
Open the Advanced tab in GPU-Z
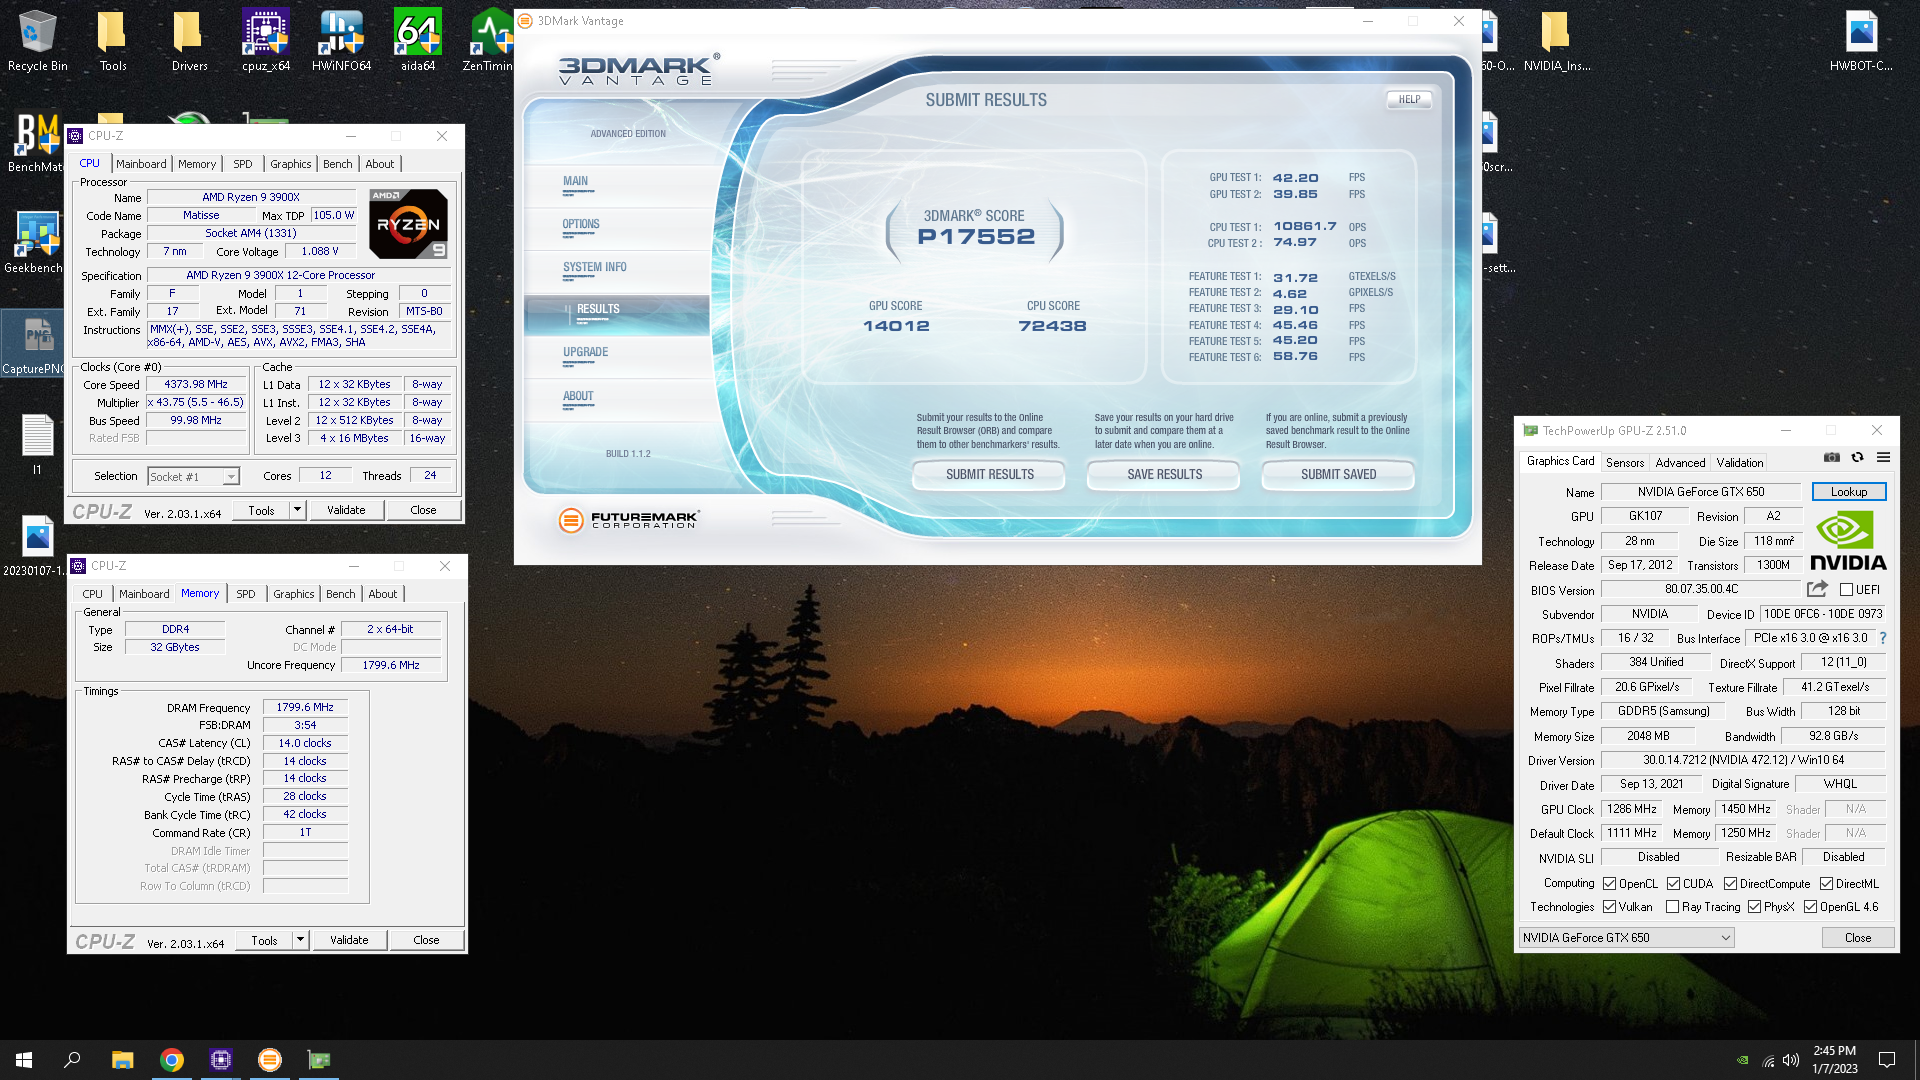click(1680, 462)
